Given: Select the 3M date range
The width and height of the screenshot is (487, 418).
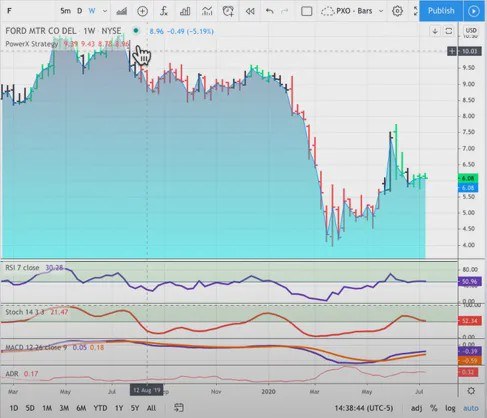Looking at the screenshot, I should coord(64,408).
